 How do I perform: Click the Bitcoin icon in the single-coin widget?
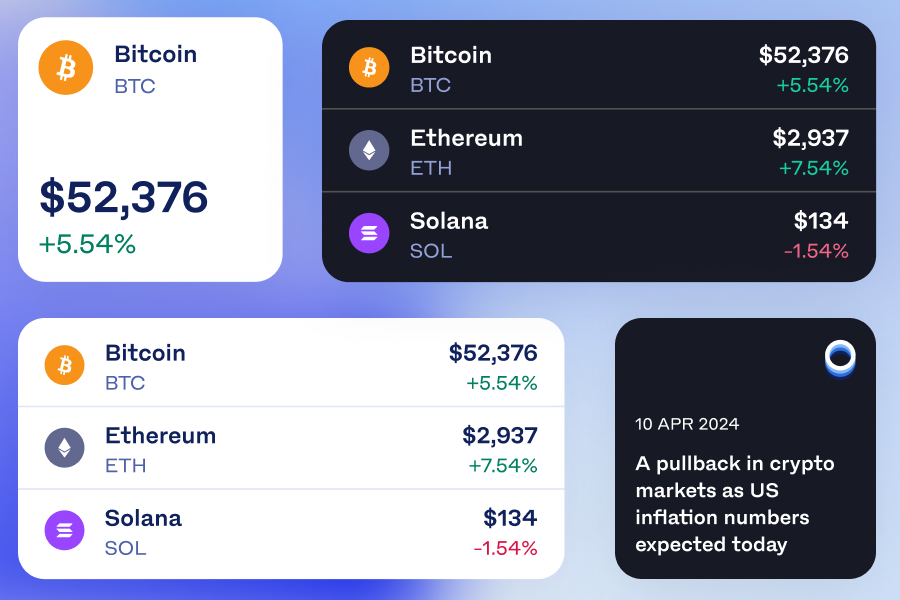(65, 68)
